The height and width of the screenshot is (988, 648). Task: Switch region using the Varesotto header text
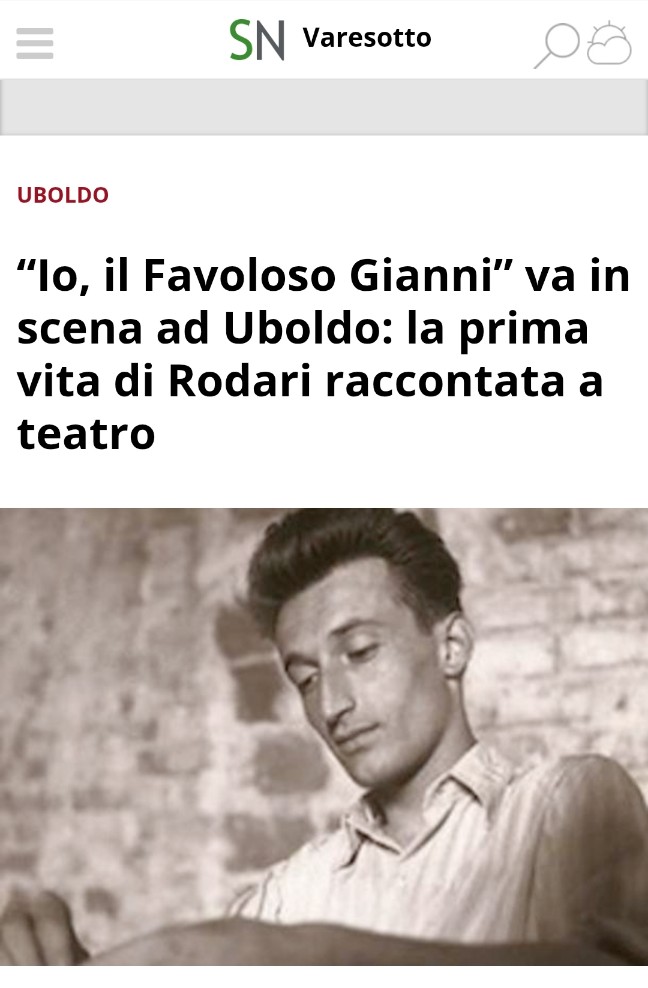point(367,38)
